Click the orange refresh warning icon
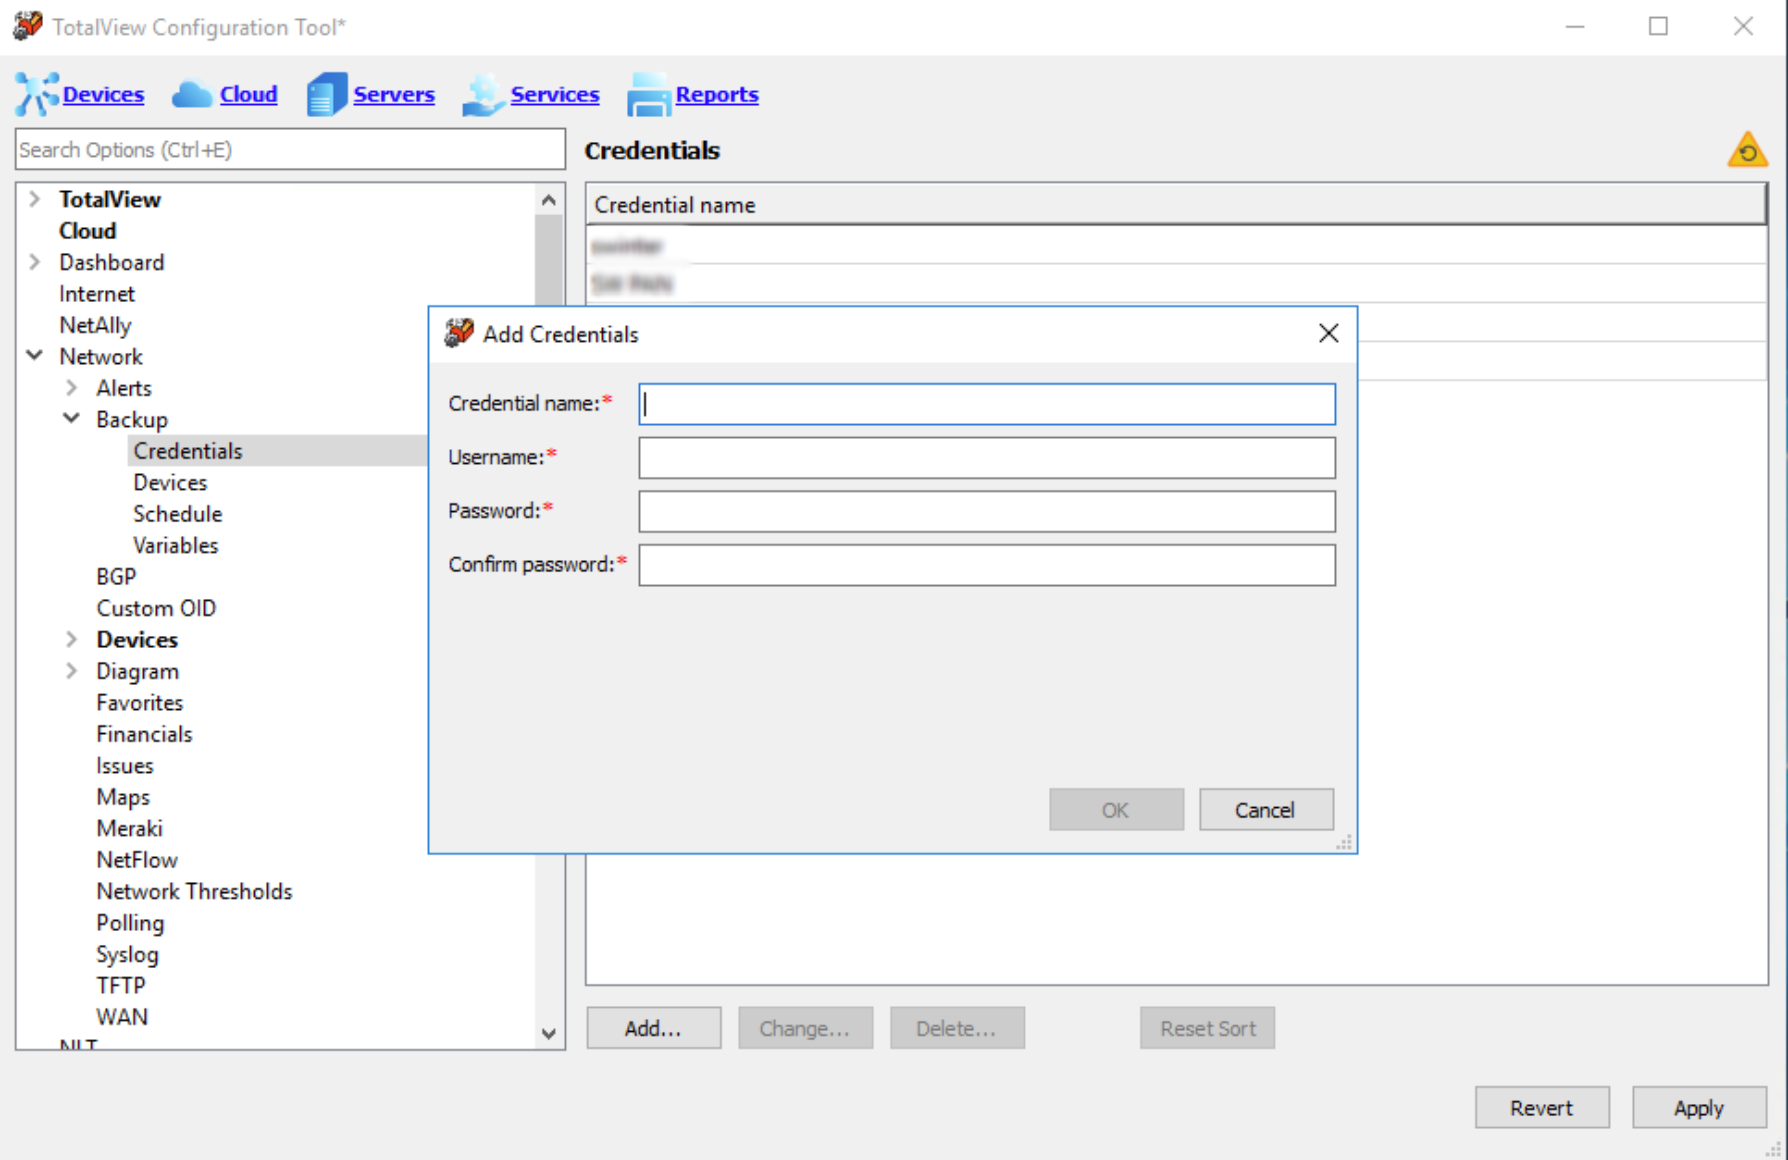The width and height of the screenshot is (1788, 1160). [x=1747, y=150]
